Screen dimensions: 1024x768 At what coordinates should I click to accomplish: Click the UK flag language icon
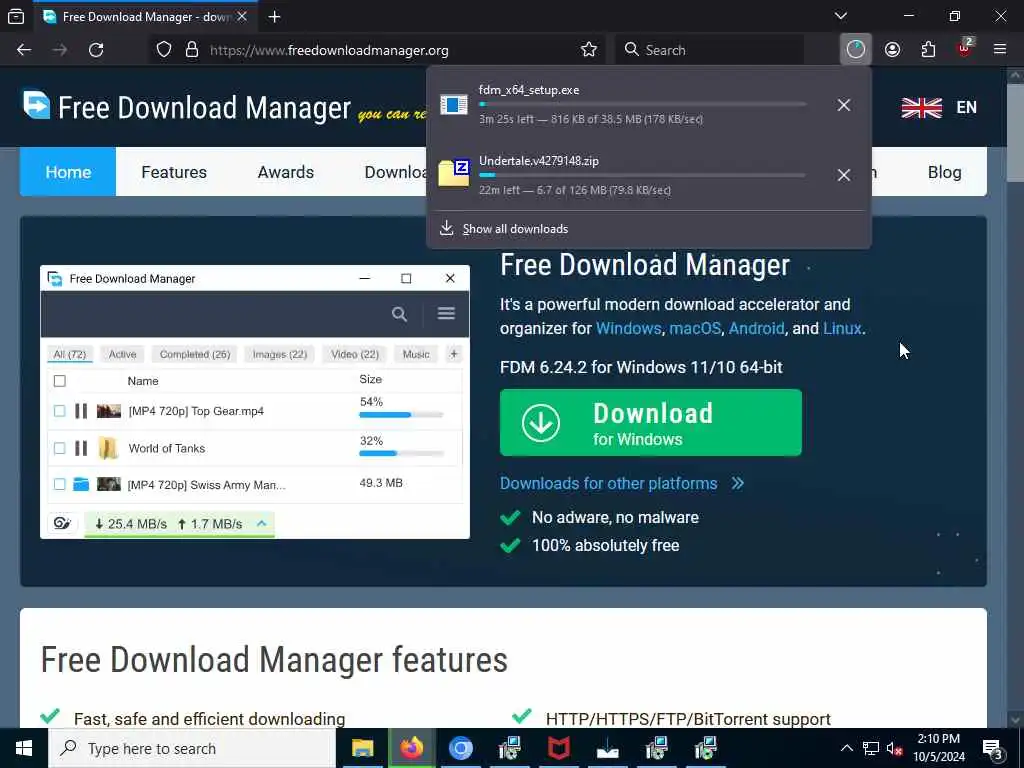coord(921,108)
